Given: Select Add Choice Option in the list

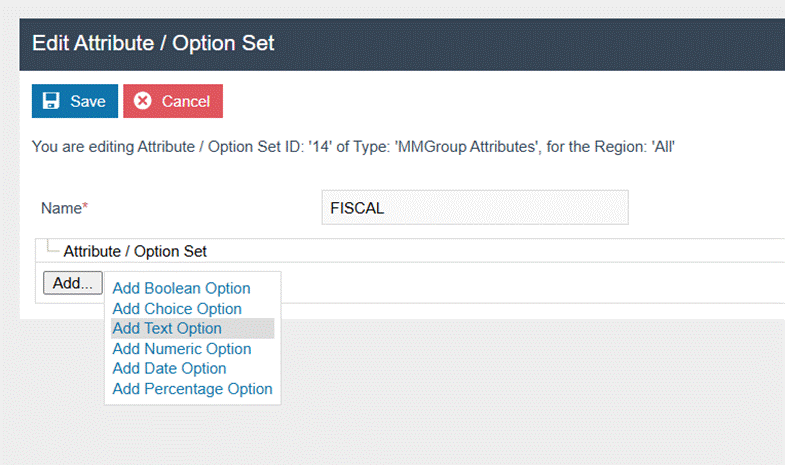Looking at the screenshot, I should pyautogui.click(x=177, y=309).
